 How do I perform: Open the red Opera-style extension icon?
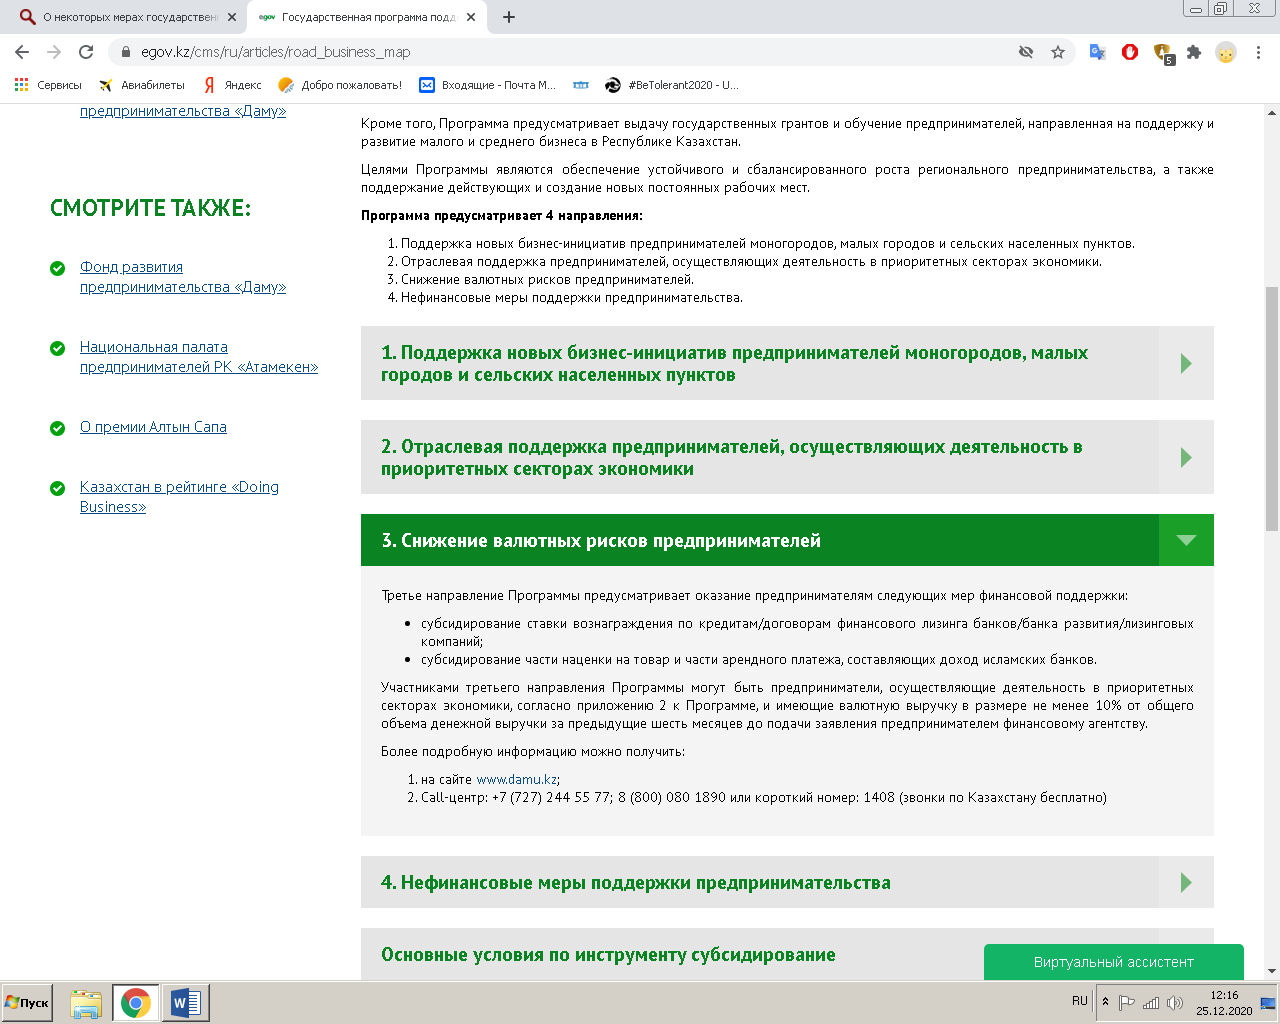[1130, 52]
